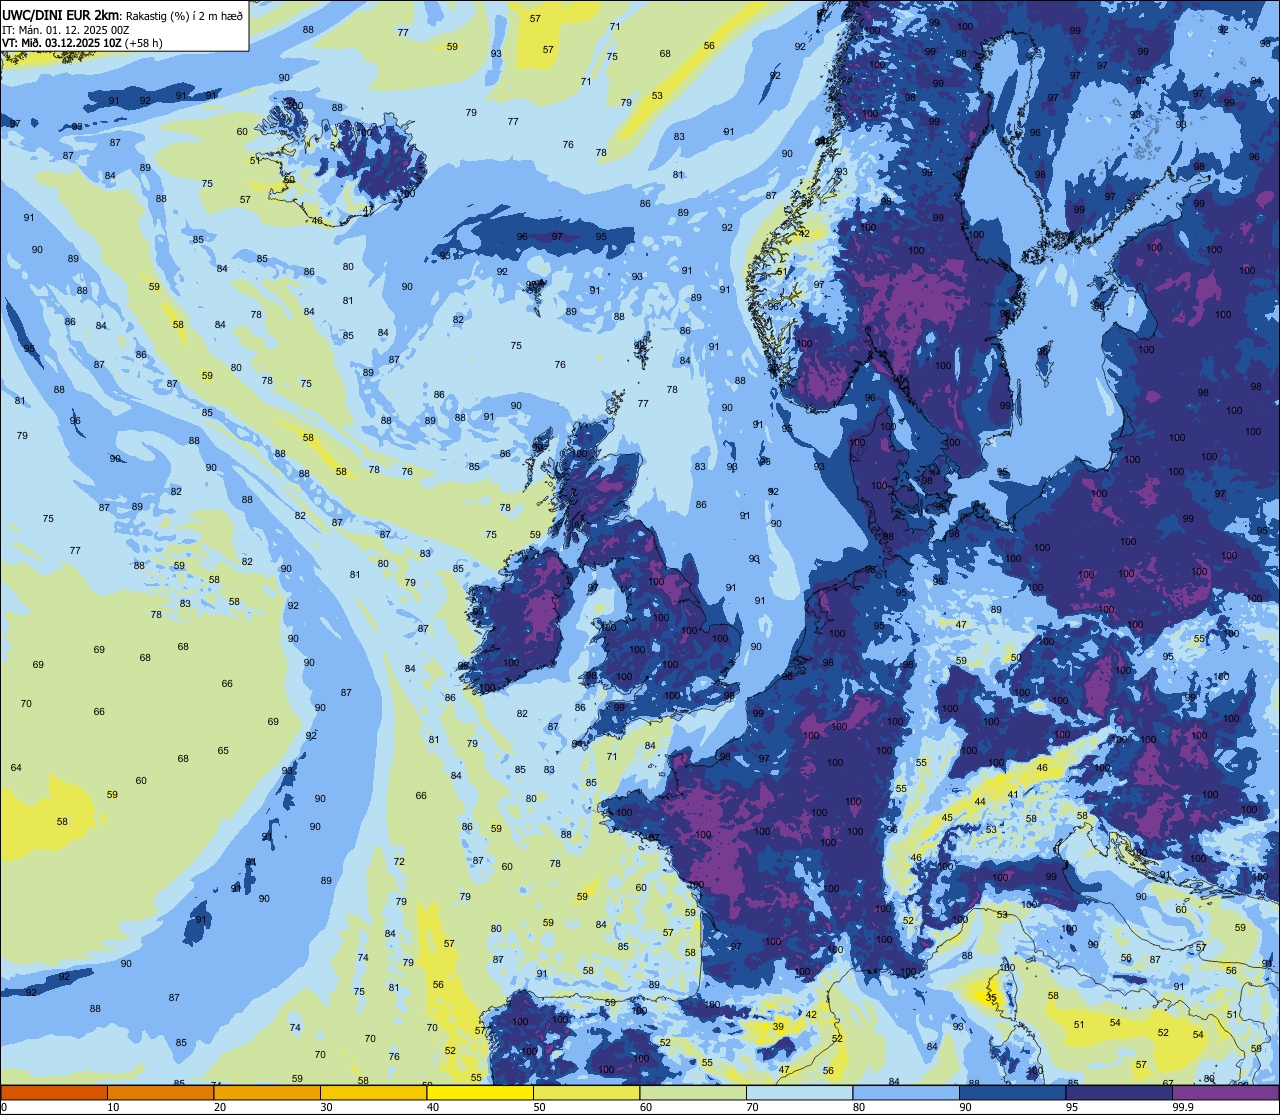Click the "Rakastig (%) í 2 m hæð" label

coord(184,15)
